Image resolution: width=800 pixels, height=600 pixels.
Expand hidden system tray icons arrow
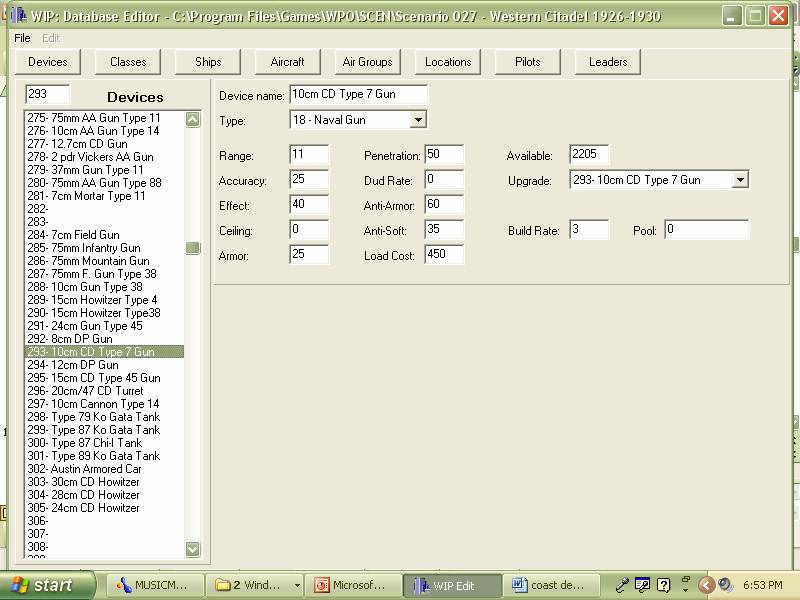706,585
